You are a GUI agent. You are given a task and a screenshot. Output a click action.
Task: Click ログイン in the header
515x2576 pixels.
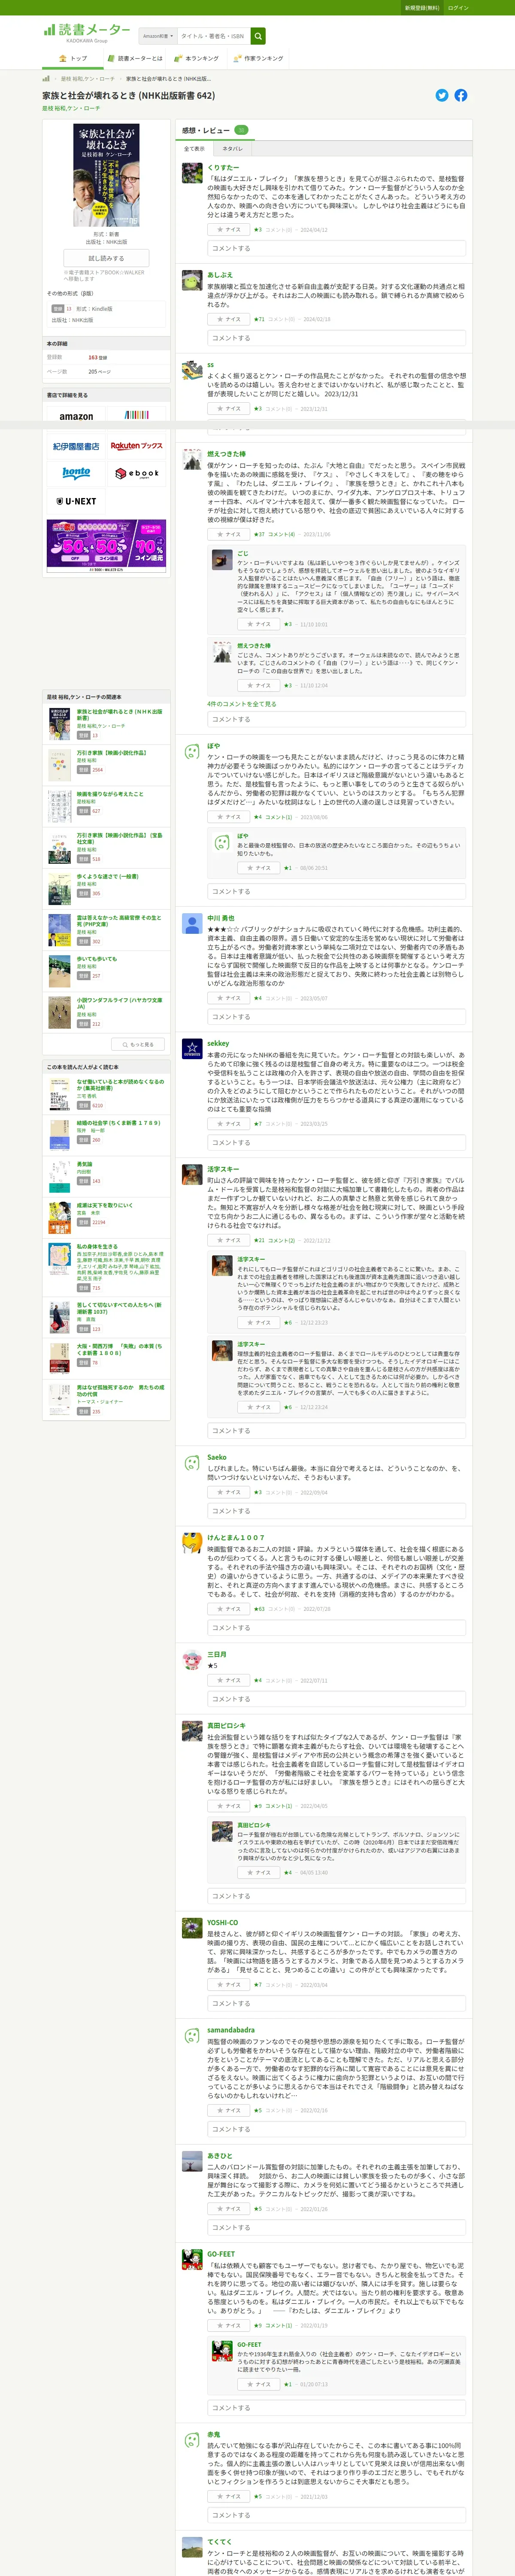[458, 8]
